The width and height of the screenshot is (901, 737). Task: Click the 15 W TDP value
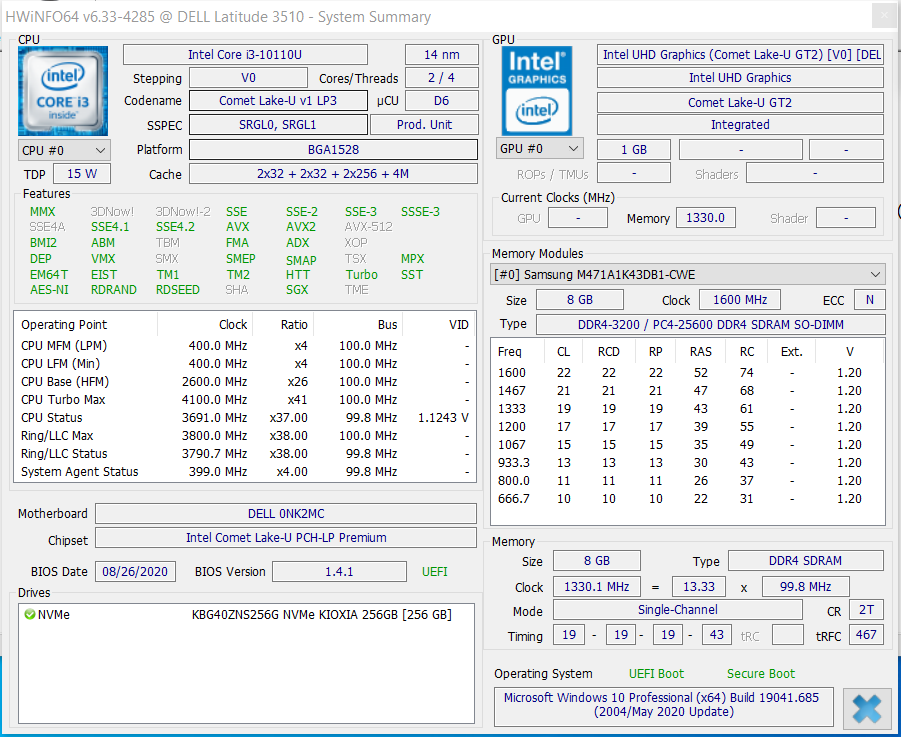(x=82, y=174)
